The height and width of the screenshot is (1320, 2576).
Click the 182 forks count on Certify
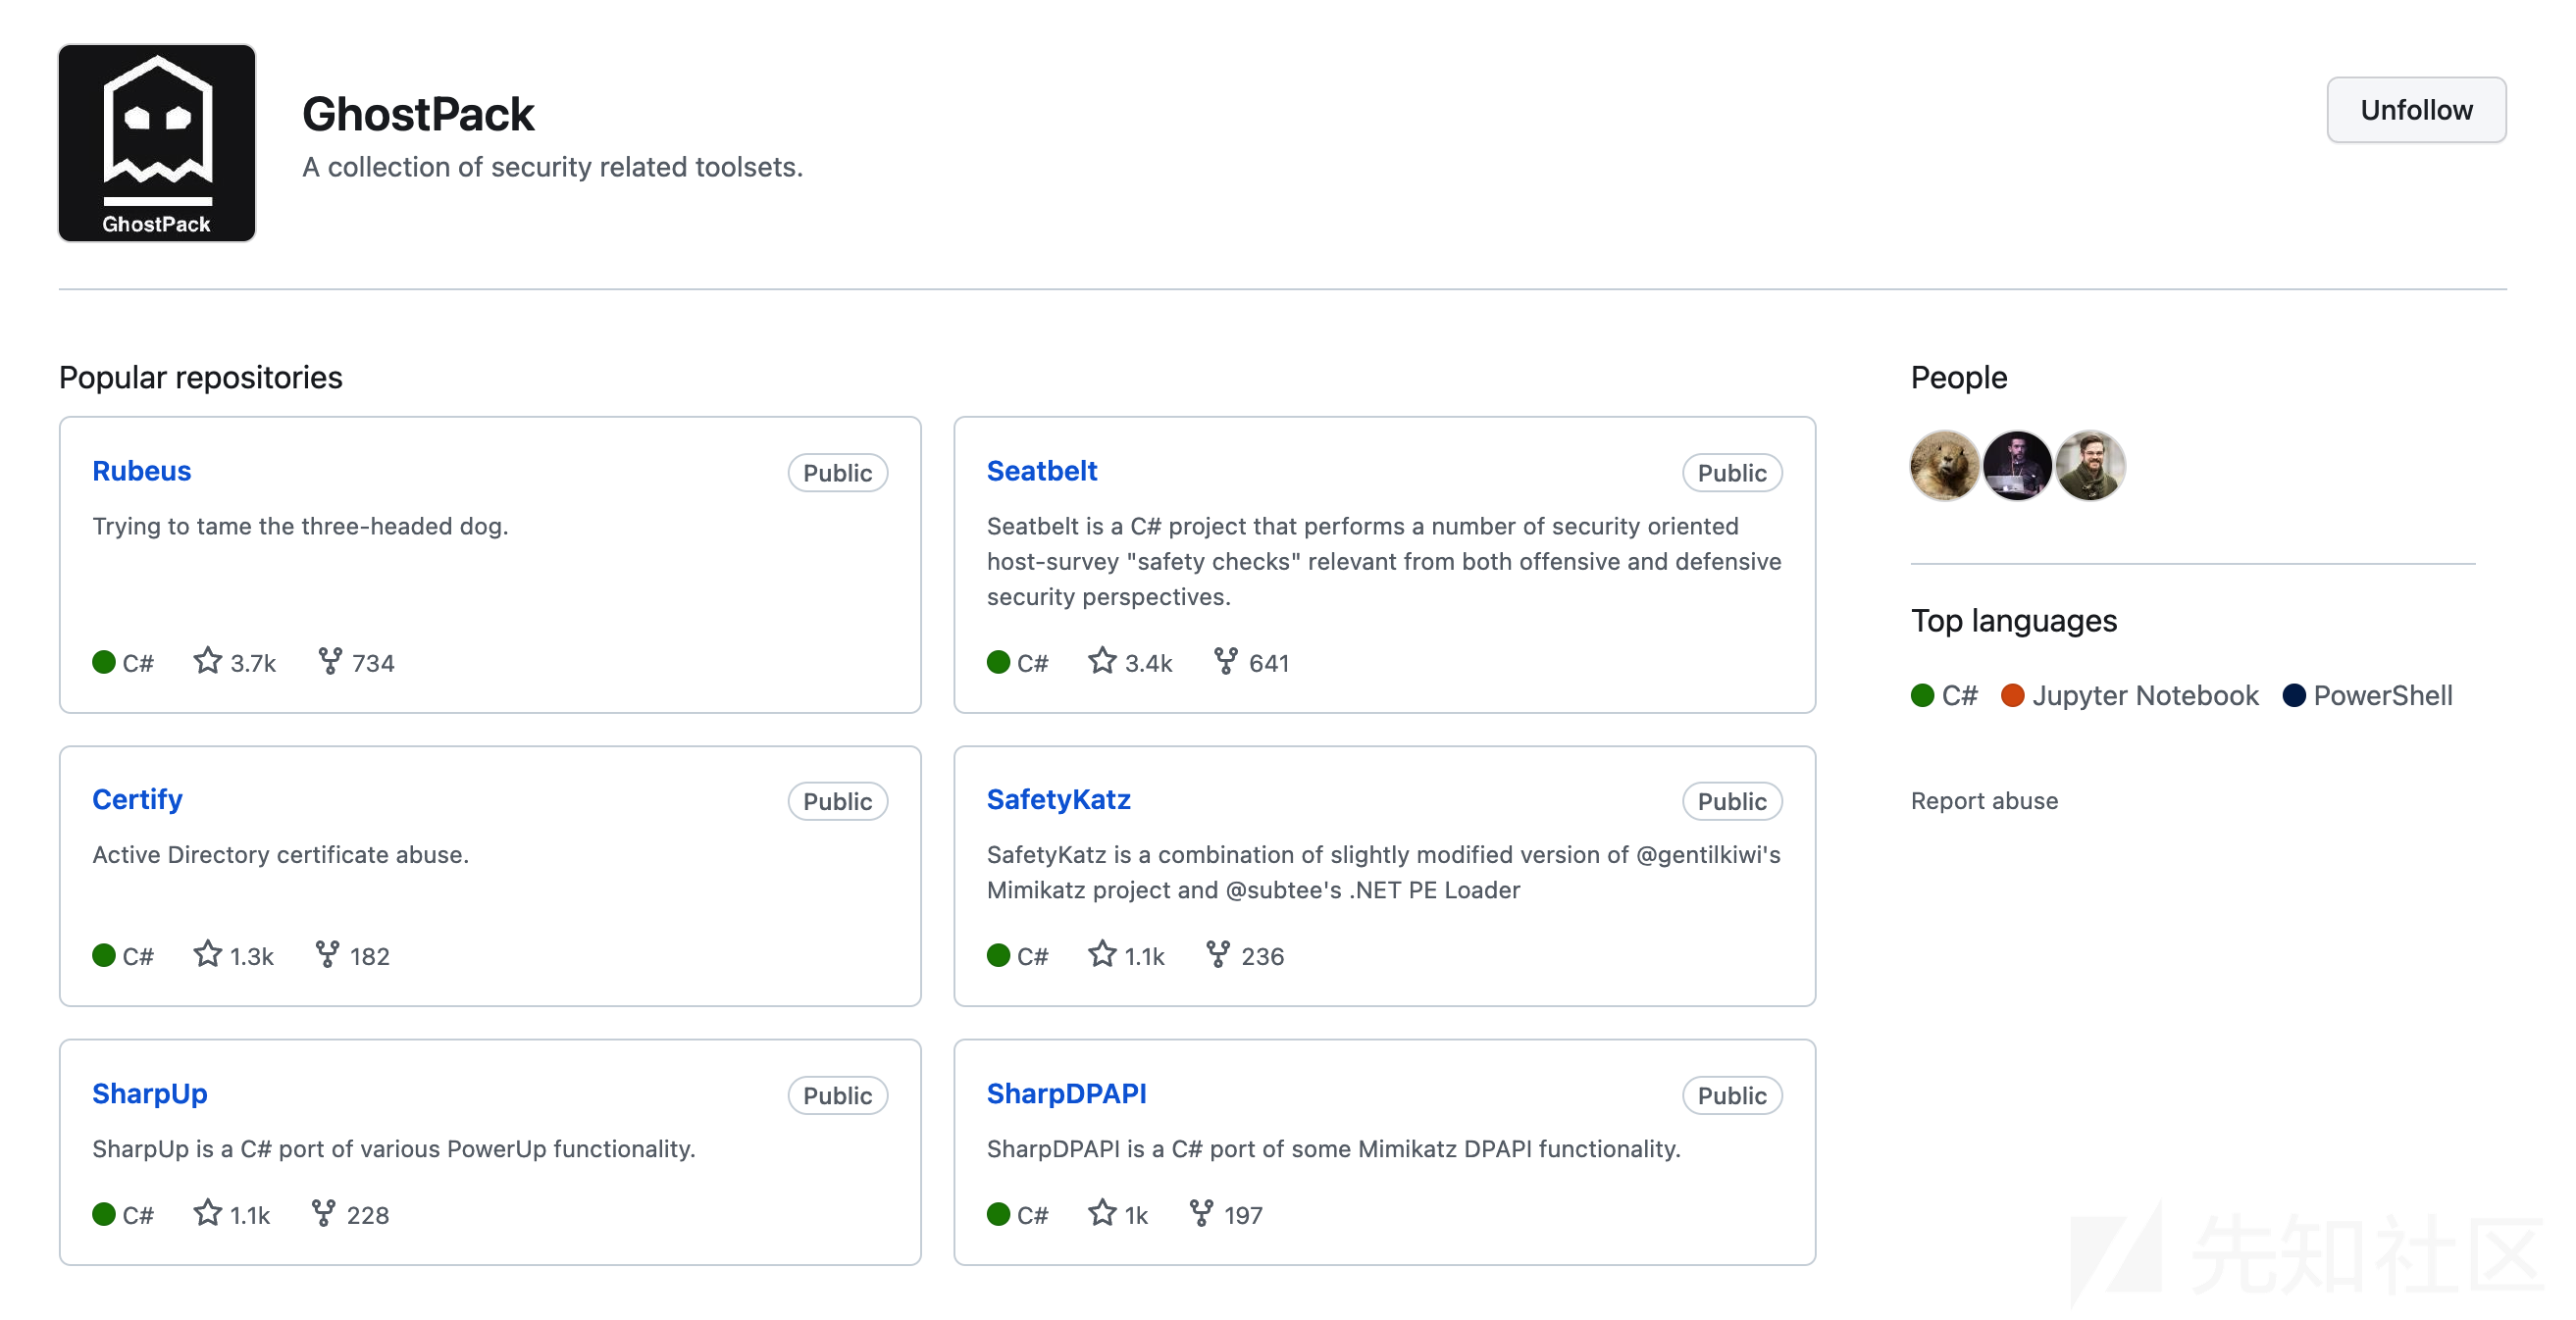tap(369, 956)
